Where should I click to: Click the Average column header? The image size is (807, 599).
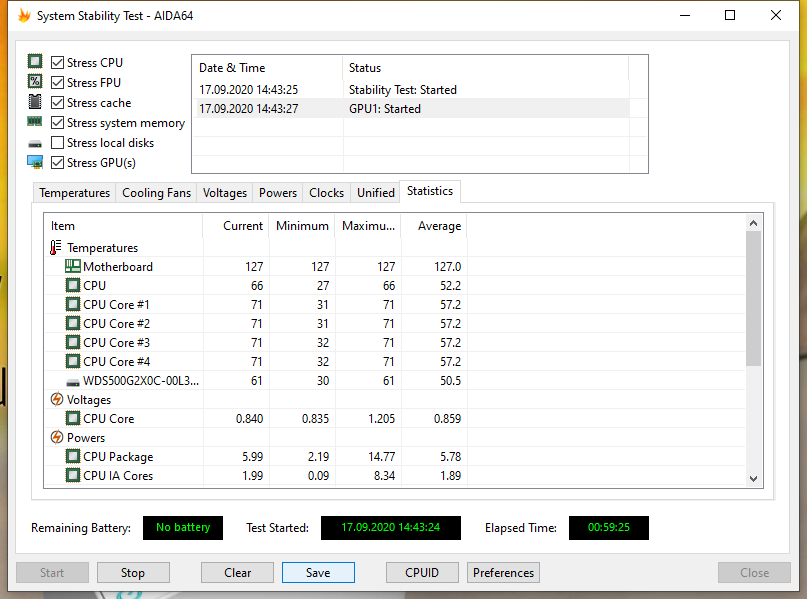tap(434, 226)
